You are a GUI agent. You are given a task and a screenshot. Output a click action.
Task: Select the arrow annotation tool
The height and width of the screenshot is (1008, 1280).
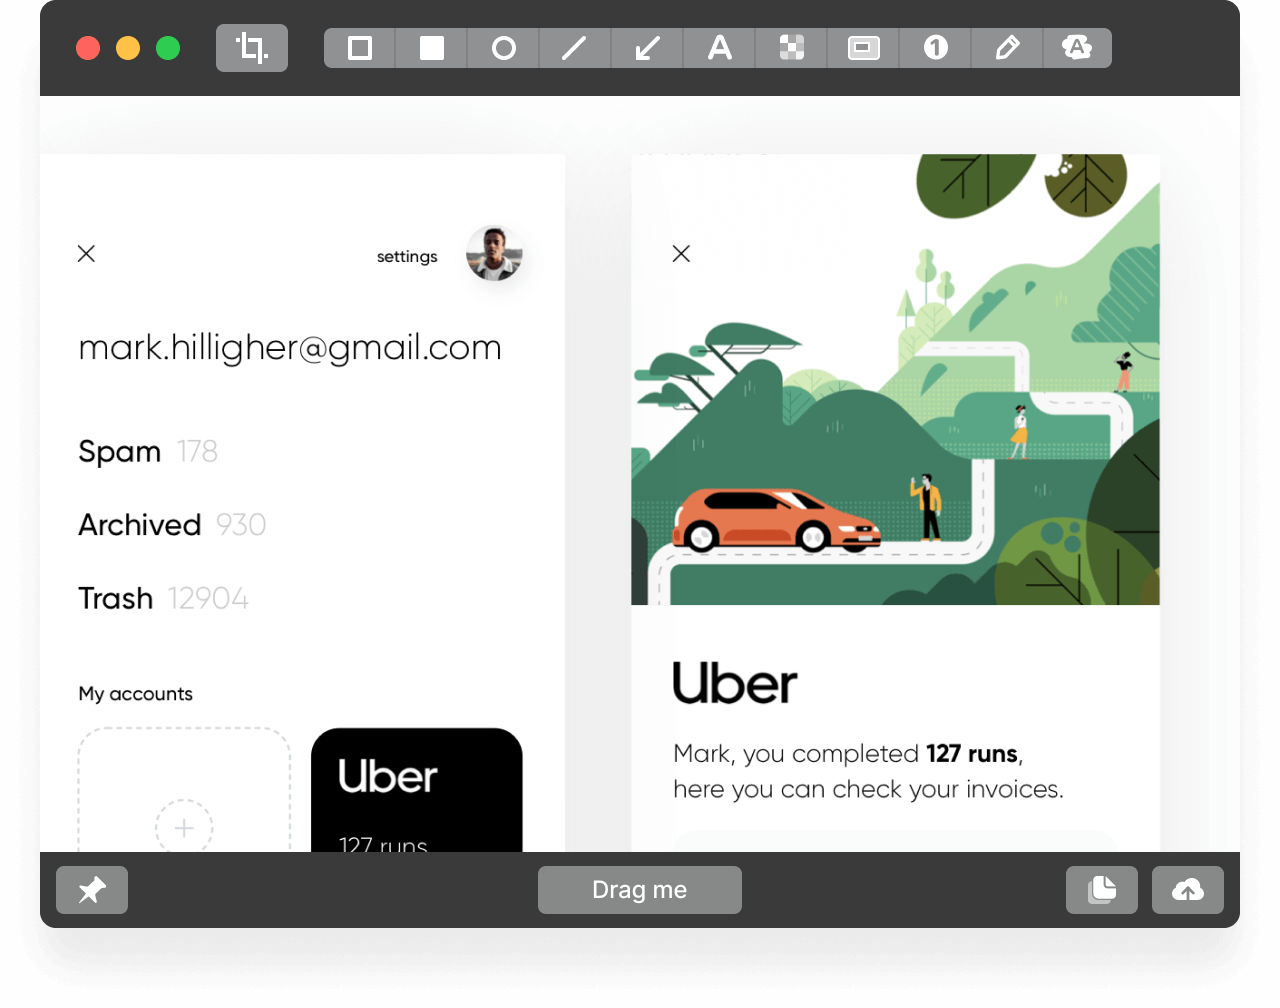(x=648, y=48)
